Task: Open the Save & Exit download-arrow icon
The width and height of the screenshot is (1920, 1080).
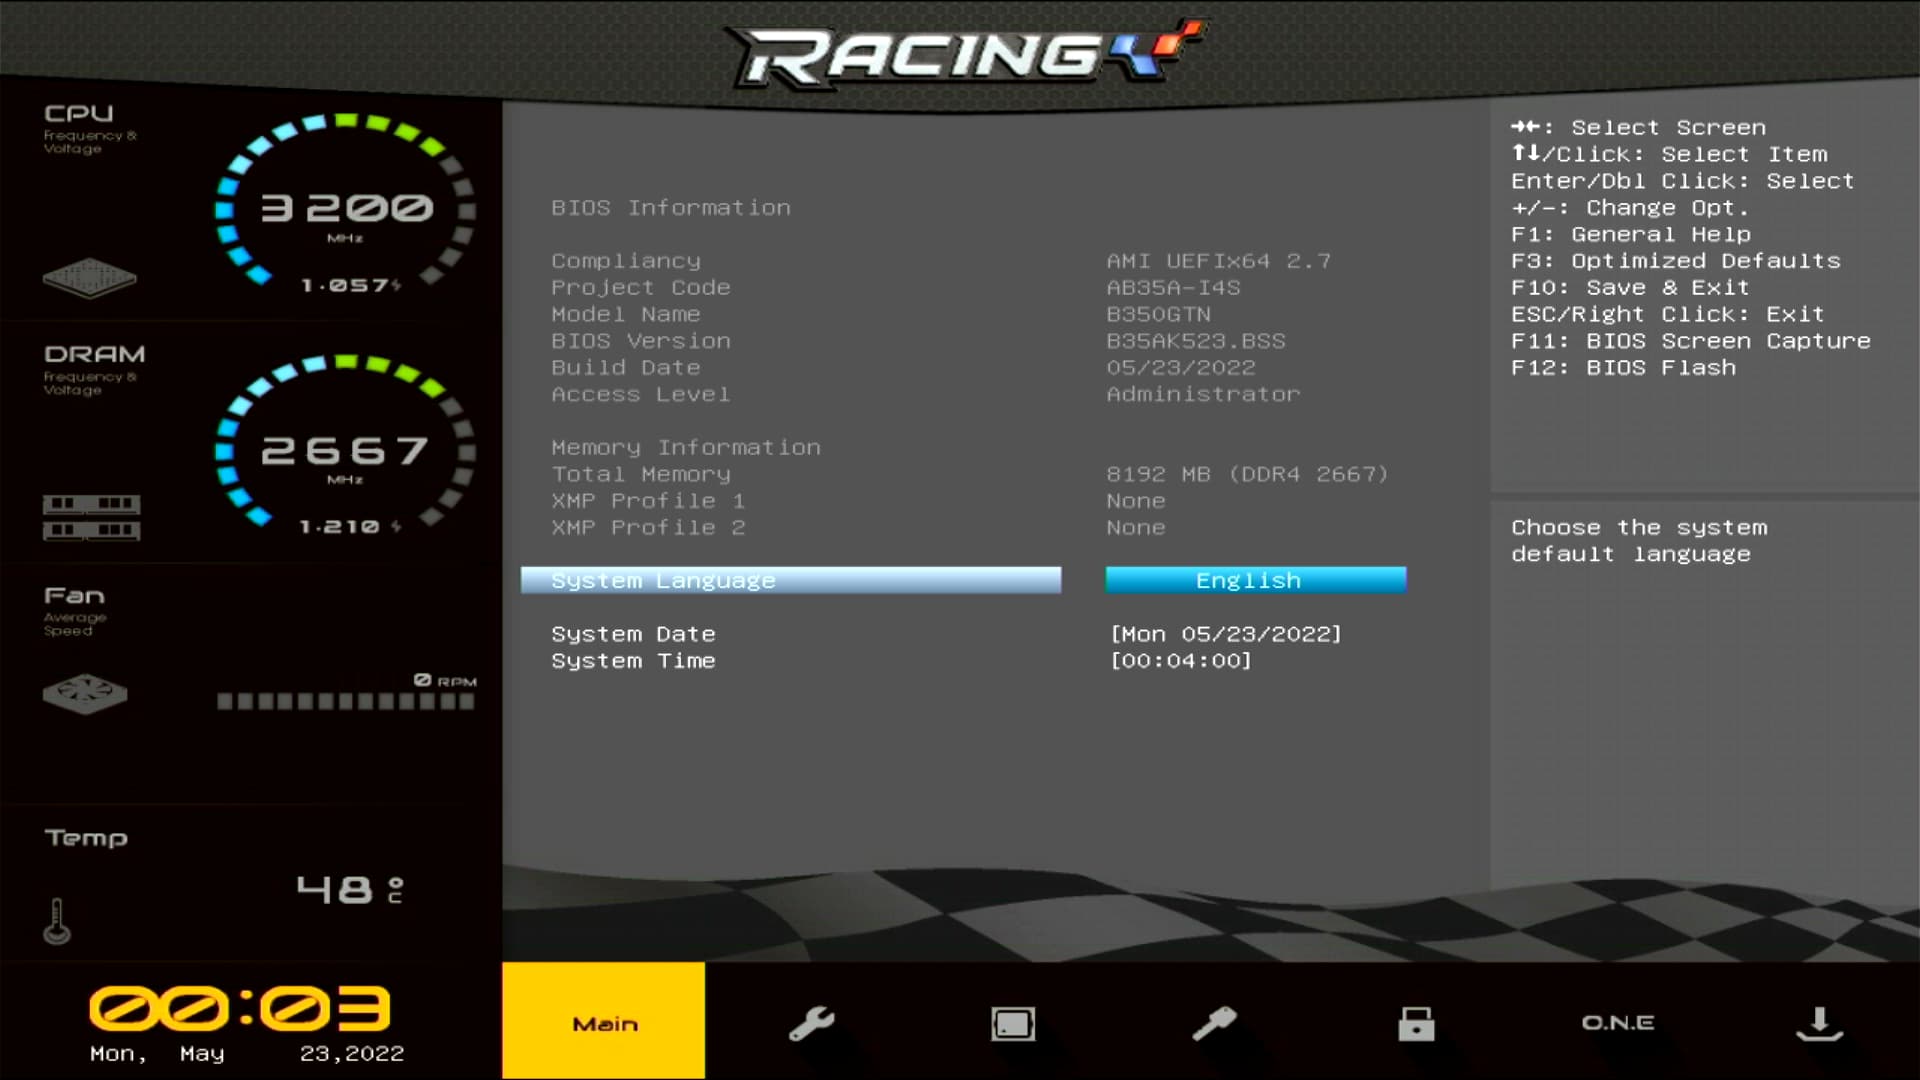Action: pos(1819,1023)
